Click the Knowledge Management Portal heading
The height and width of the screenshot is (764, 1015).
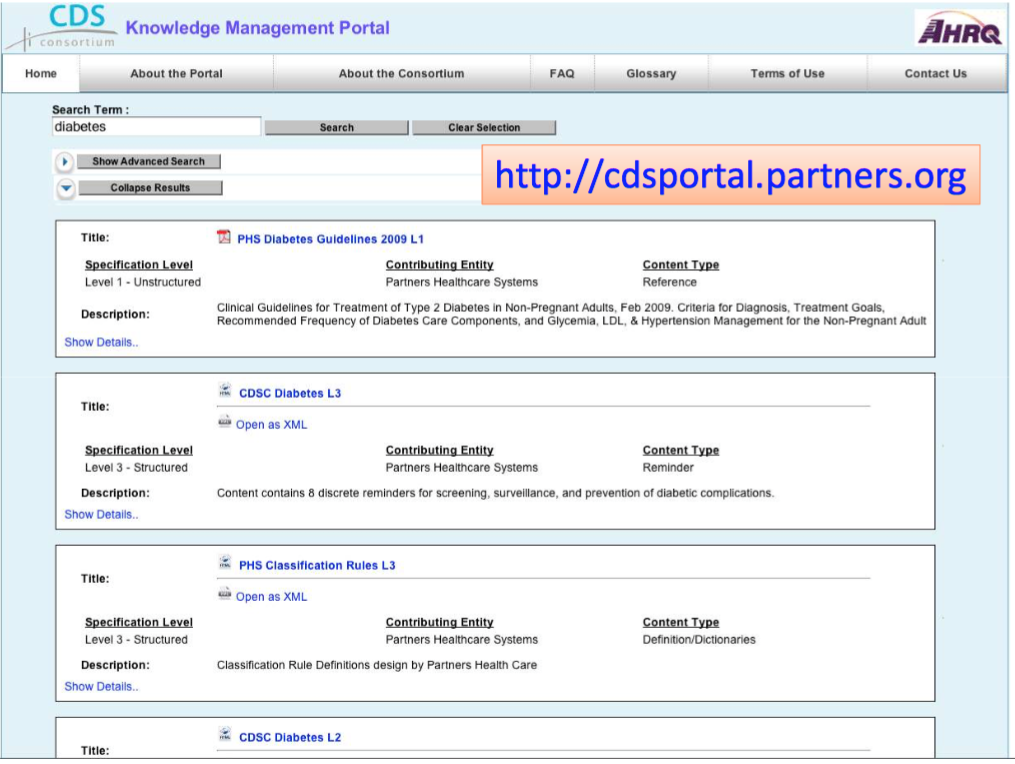[x=258, y=28]
